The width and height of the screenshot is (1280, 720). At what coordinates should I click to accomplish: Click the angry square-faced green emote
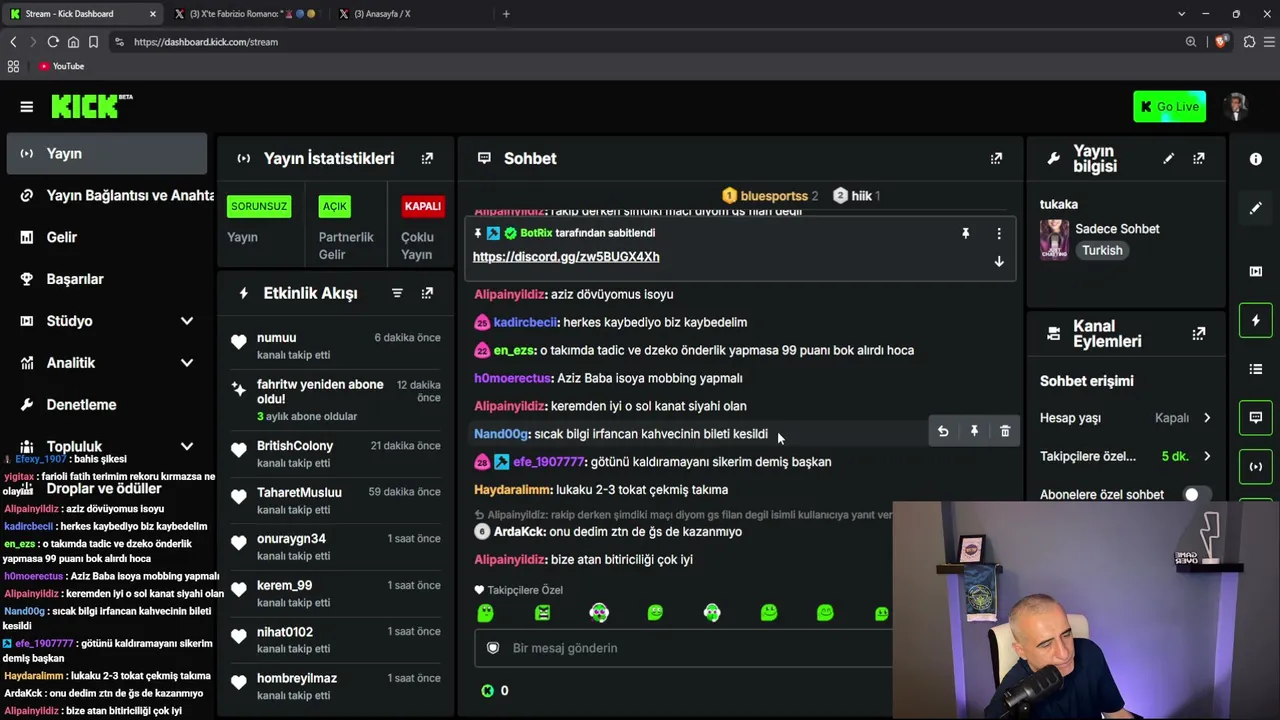point(542,612)
